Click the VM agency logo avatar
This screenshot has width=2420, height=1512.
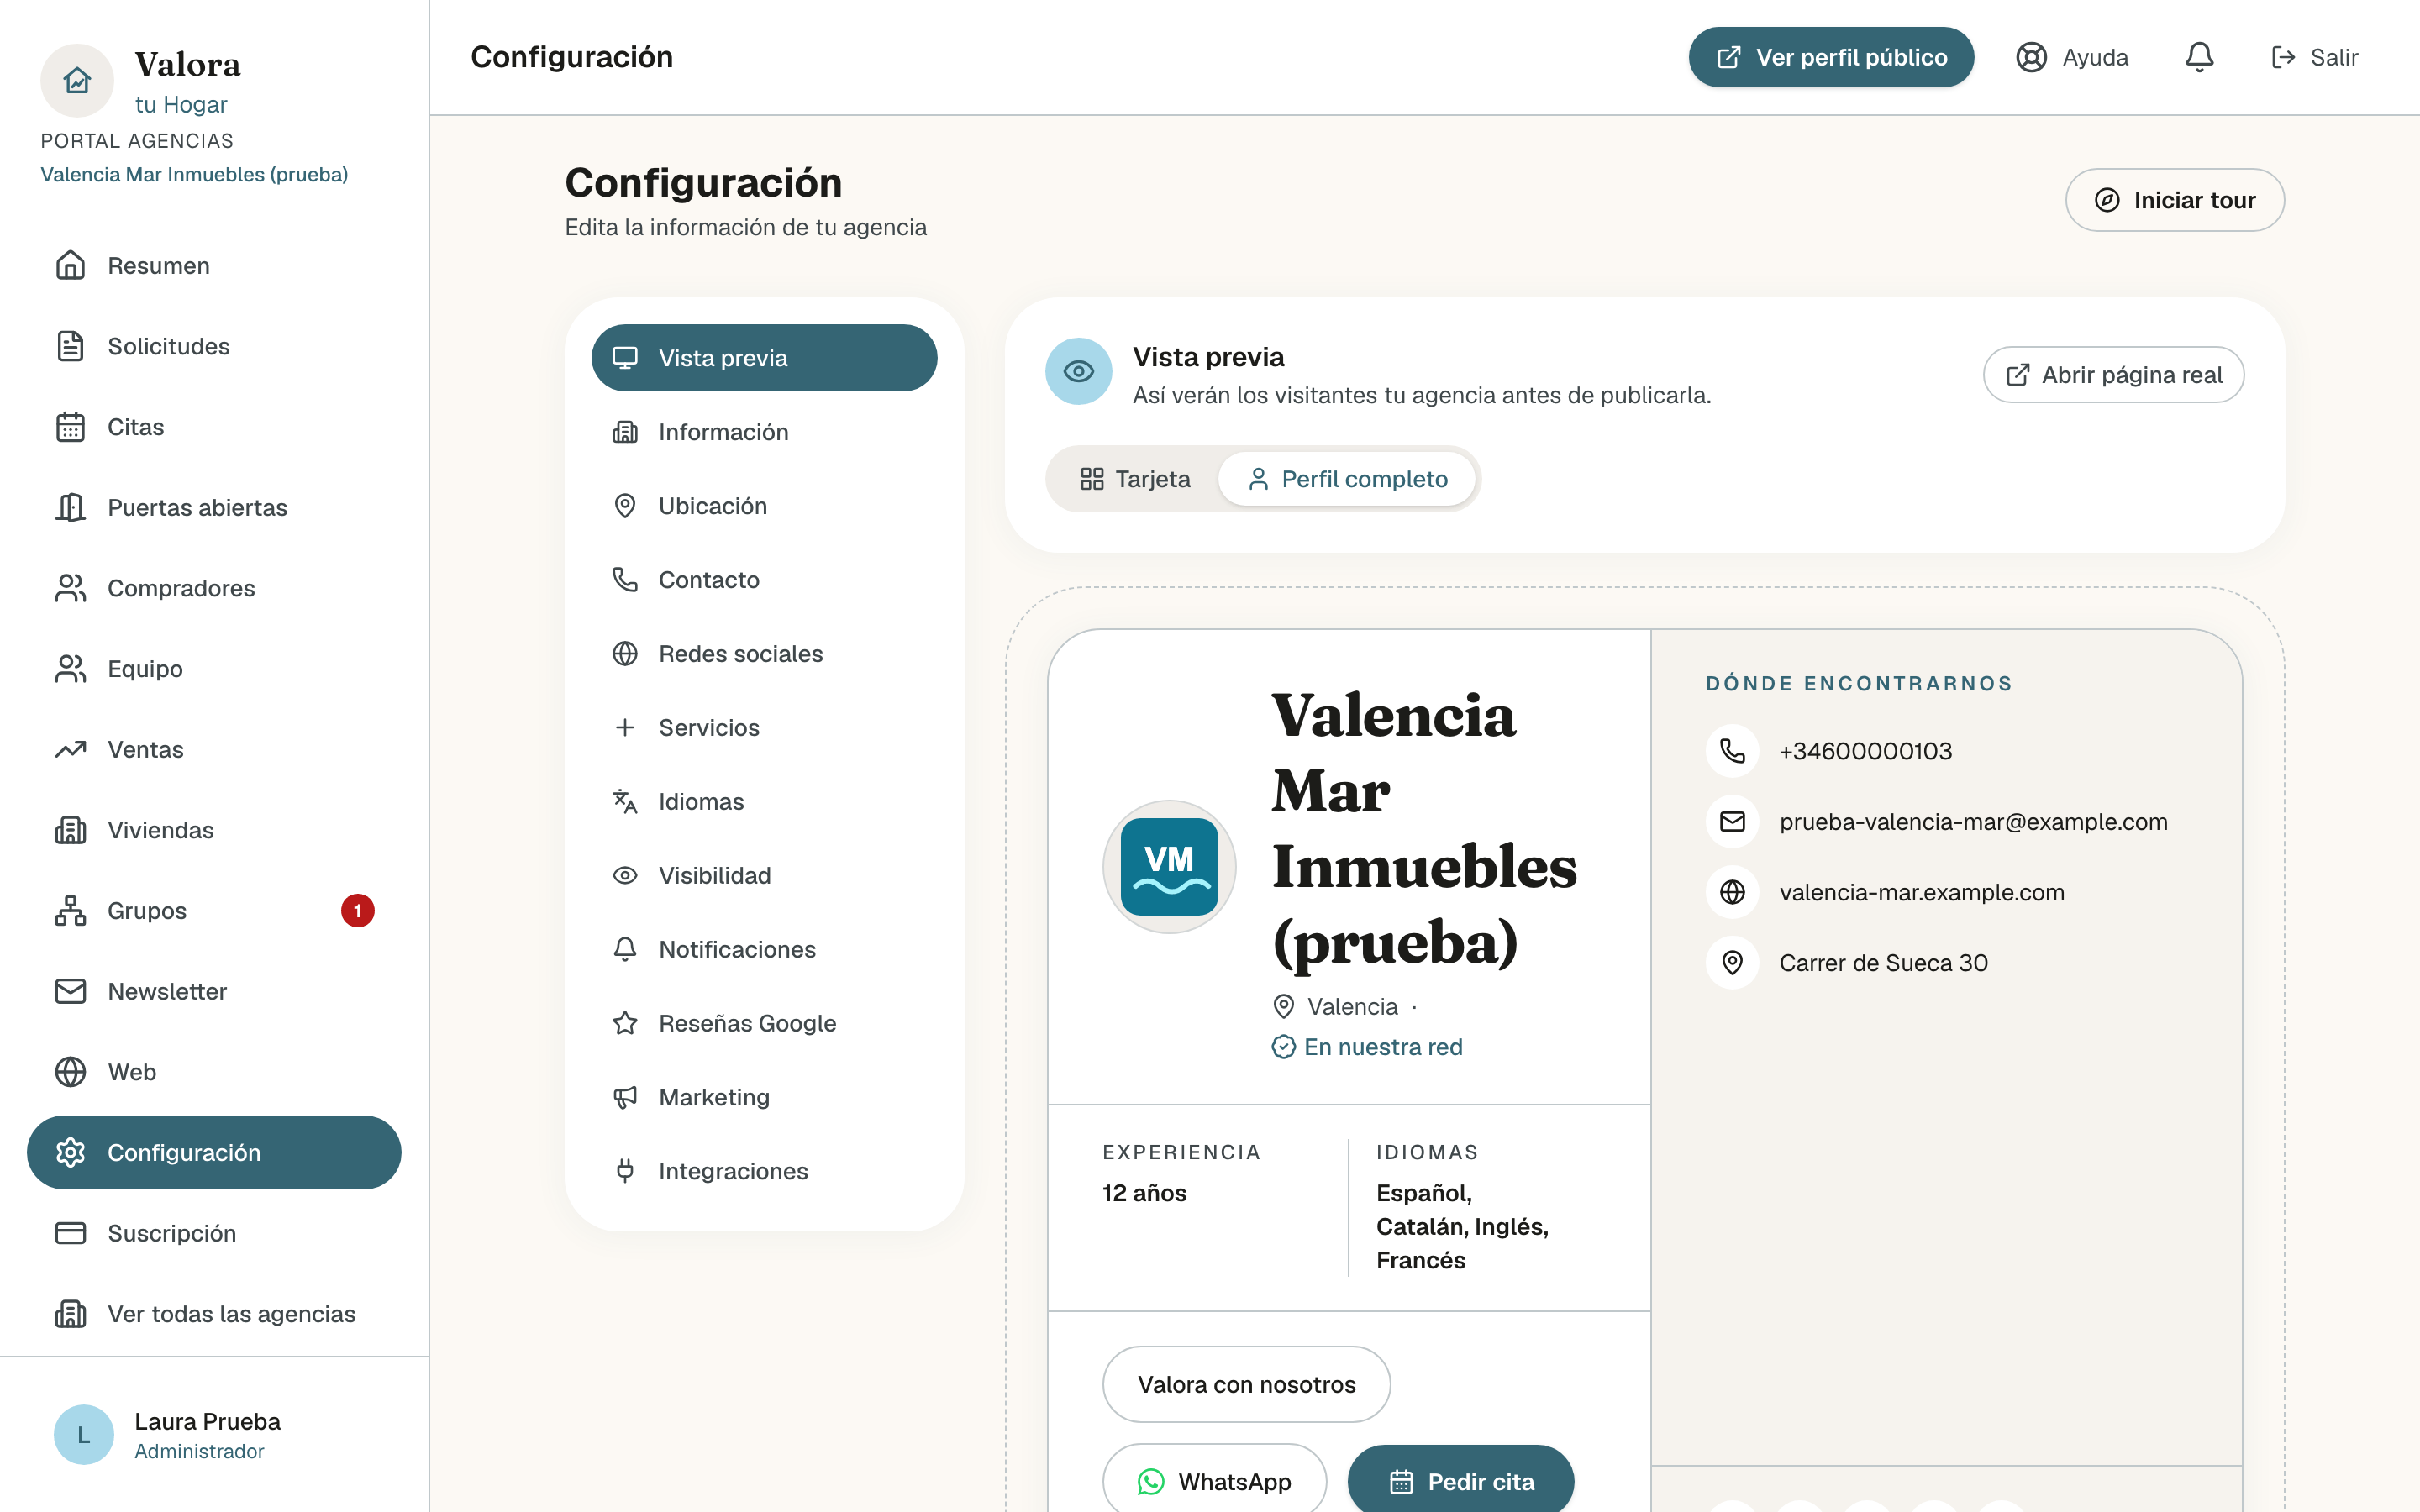click(x=1169, y=867)
